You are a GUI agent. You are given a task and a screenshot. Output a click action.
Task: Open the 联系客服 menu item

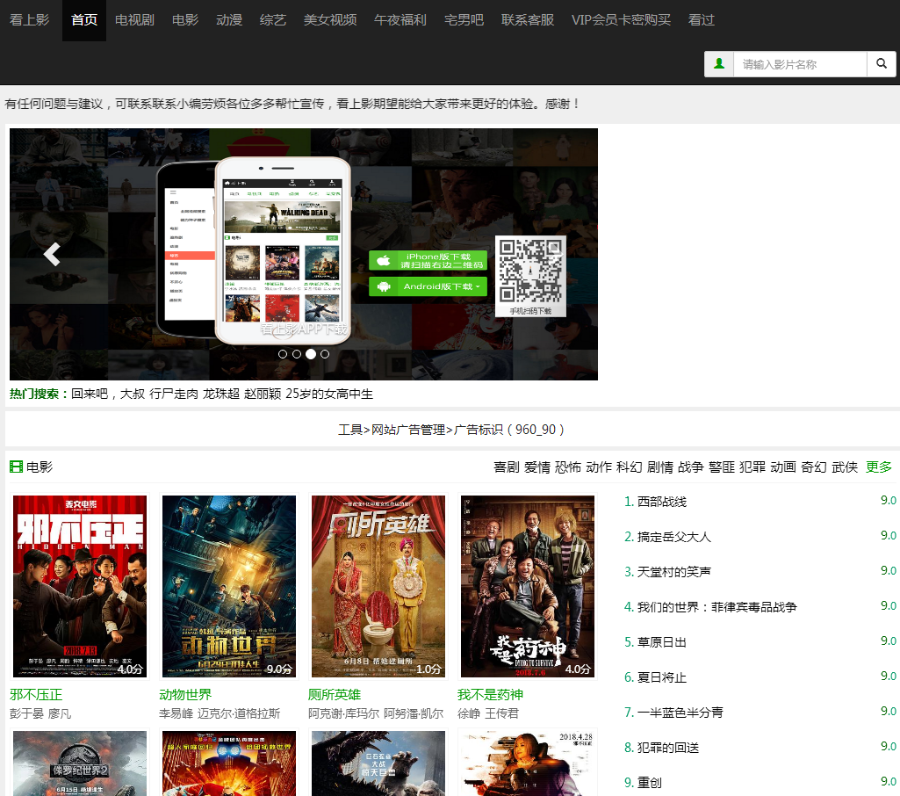pos(527,20)
